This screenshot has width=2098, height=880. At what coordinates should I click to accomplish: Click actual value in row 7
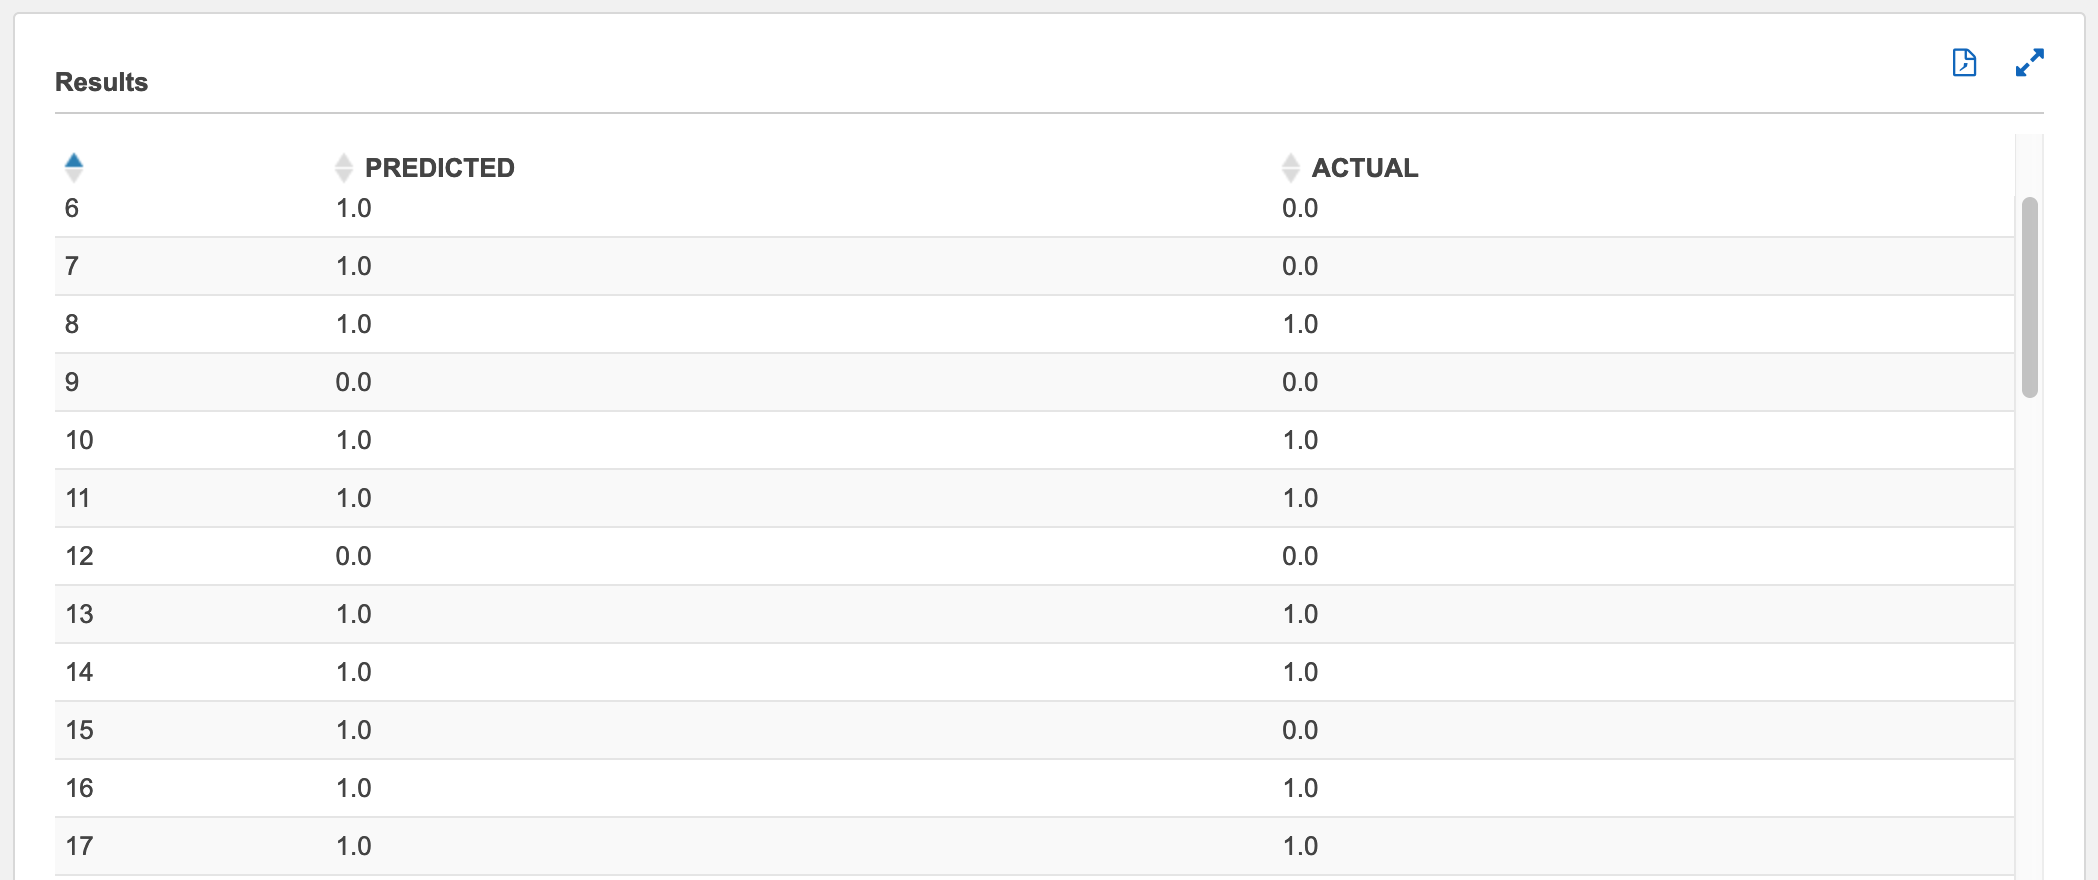[1300, 266]
